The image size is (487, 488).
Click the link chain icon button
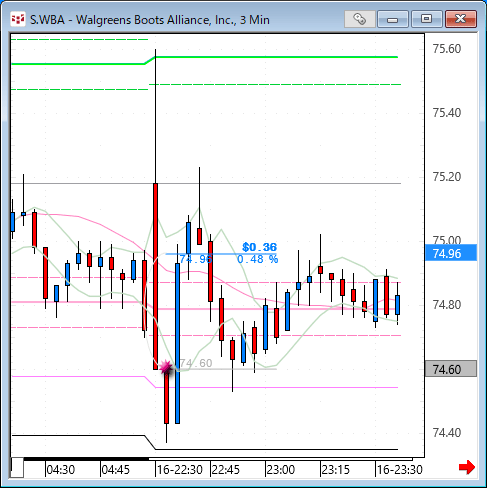click(360, 19)
